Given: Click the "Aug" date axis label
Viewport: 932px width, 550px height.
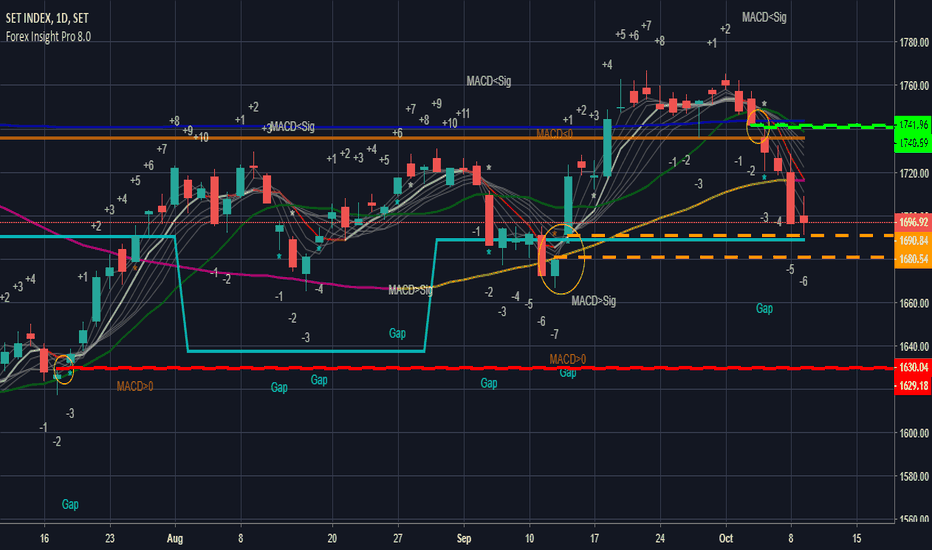Looking at the screenshot, I should point(175,539).
